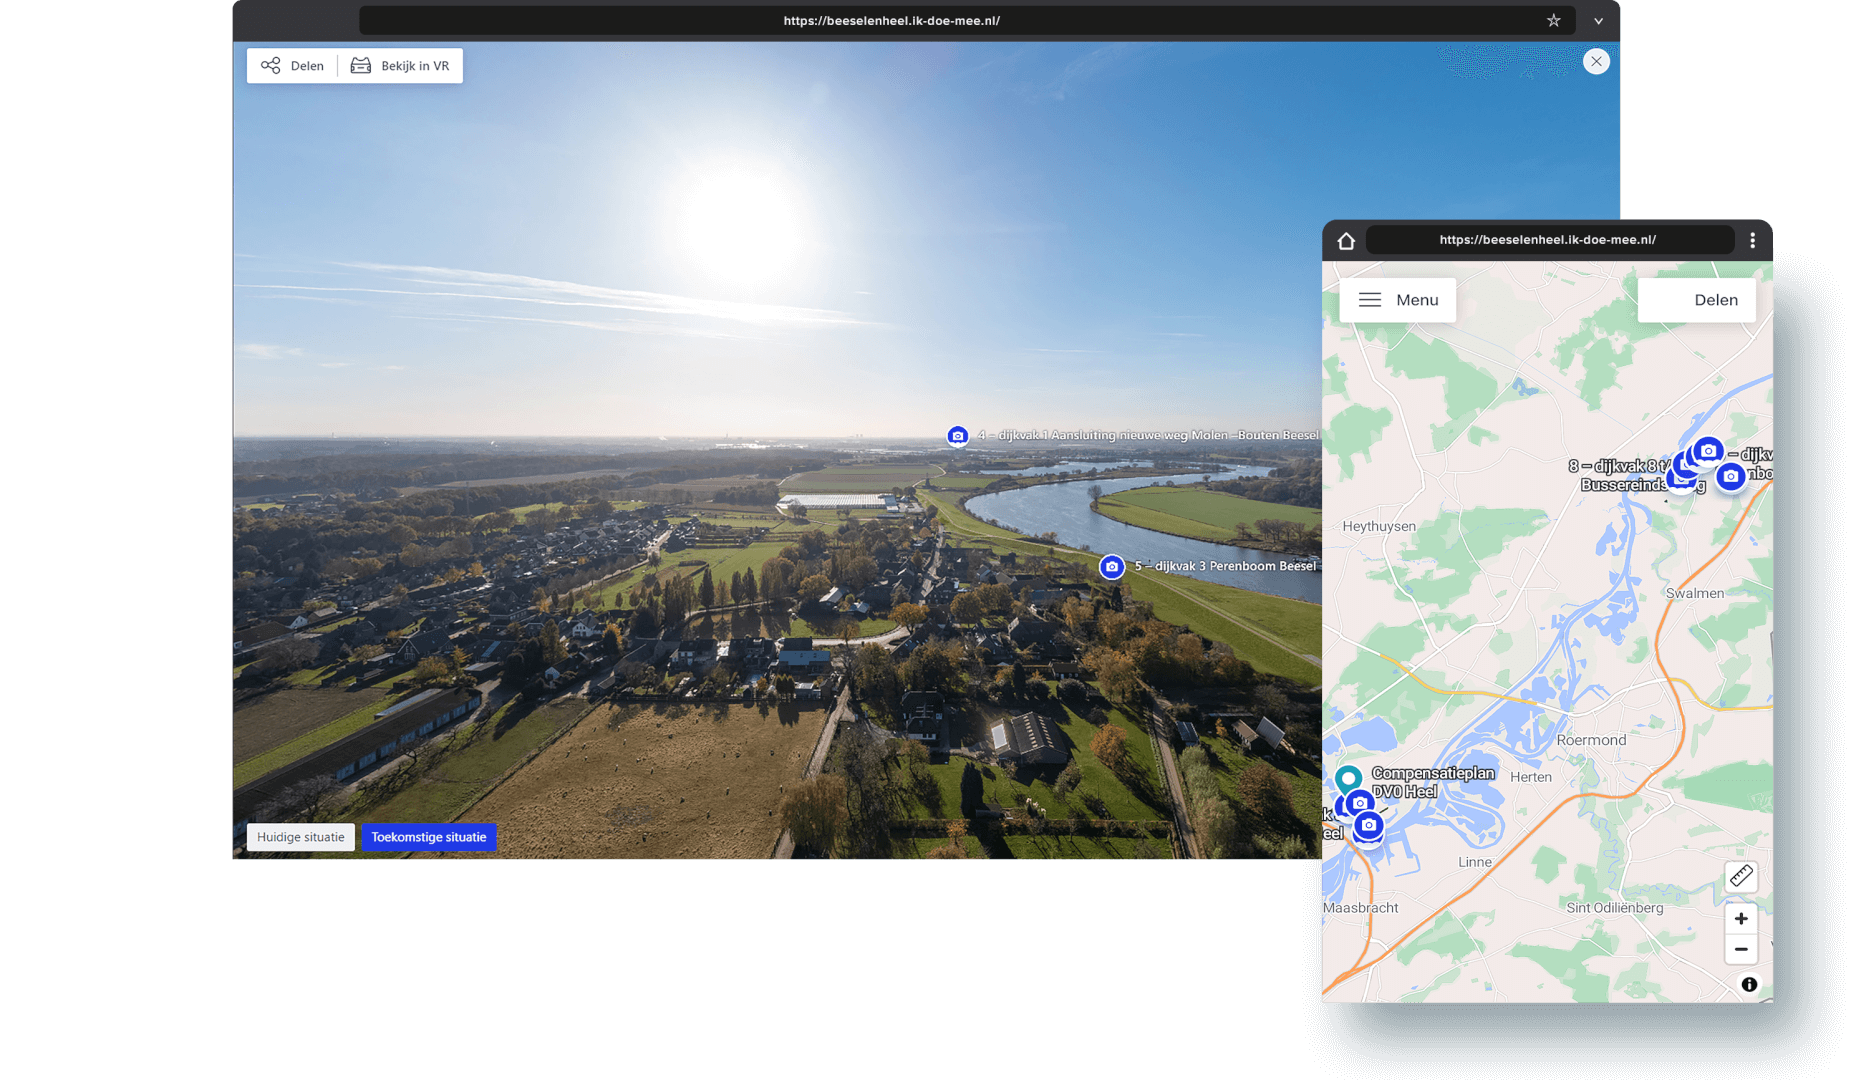Open the mobile browser three-dot menu
This screenshot has width=1851, height=1080.
click(x=1752, y=241)
